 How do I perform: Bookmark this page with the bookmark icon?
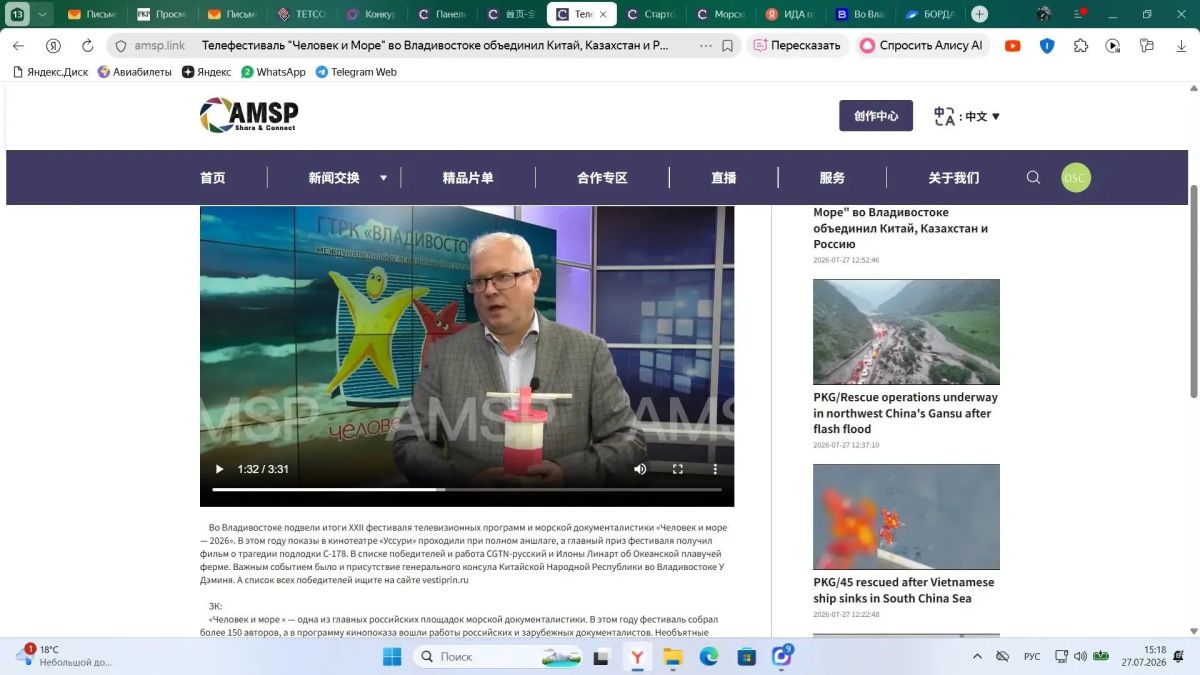click(727, 46)
